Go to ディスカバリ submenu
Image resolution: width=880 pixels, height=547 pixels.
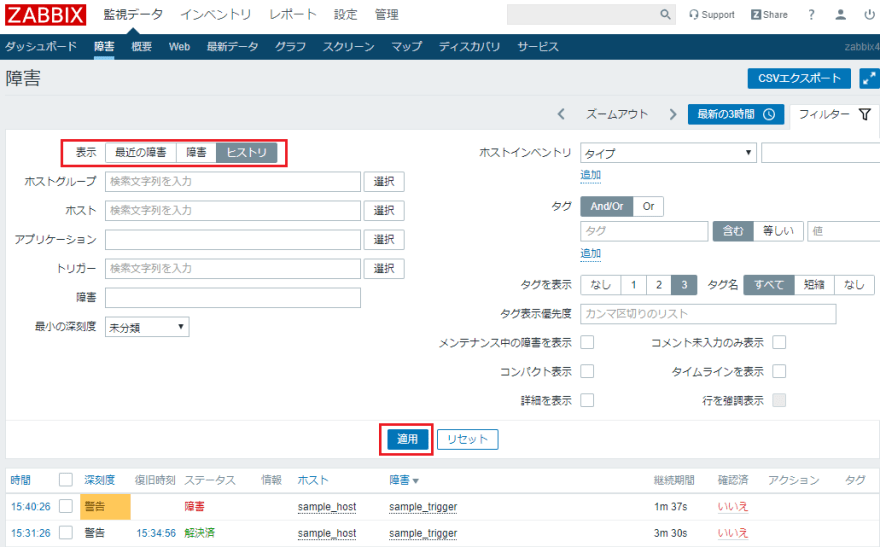point(469,47)
